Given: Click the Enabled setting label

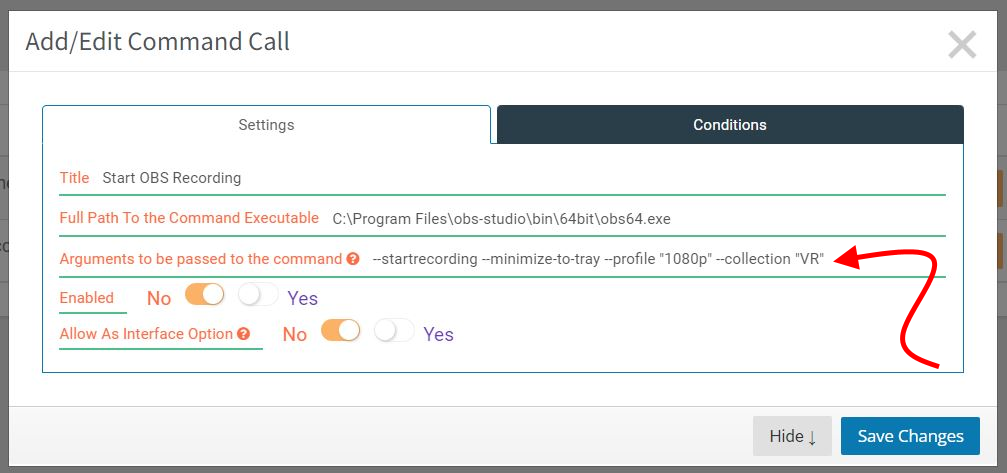Looking at the screenshot, I should tap(87, 298).
